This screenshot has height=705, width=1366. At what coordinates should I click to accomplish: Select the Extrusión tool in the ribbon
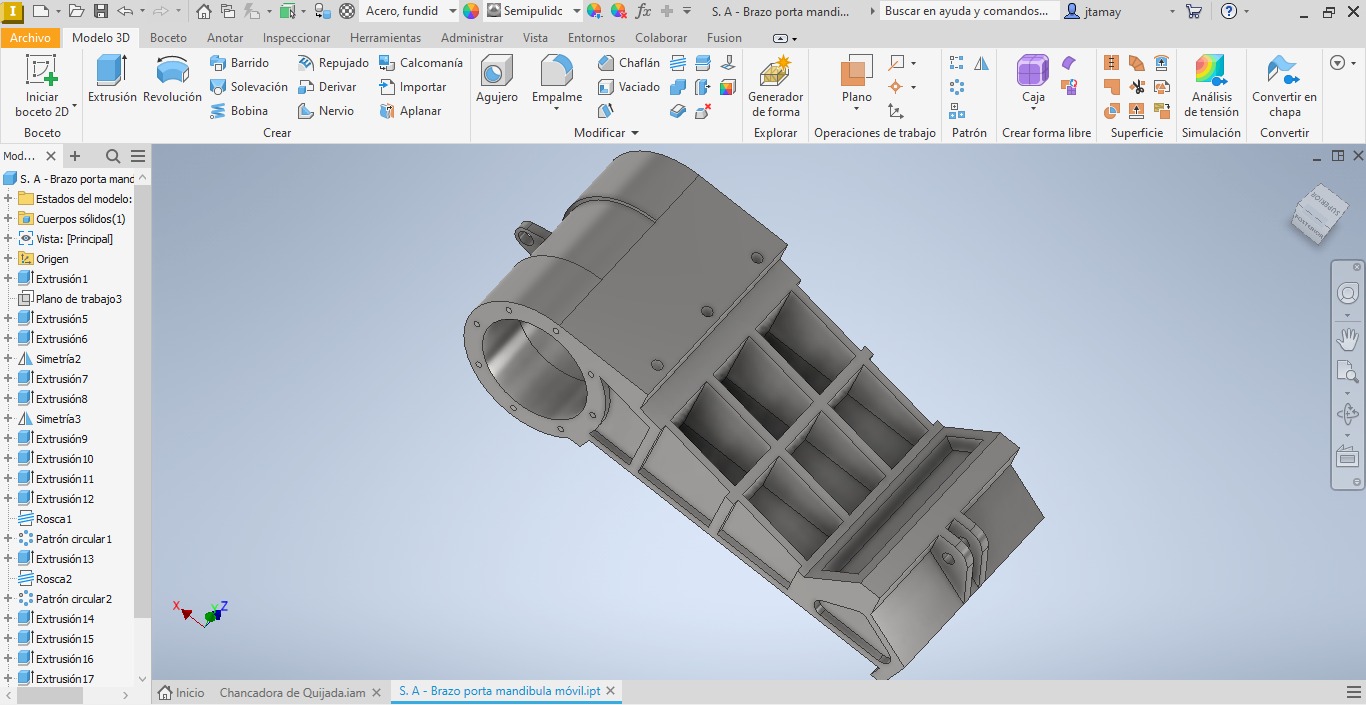coord(112,80)
